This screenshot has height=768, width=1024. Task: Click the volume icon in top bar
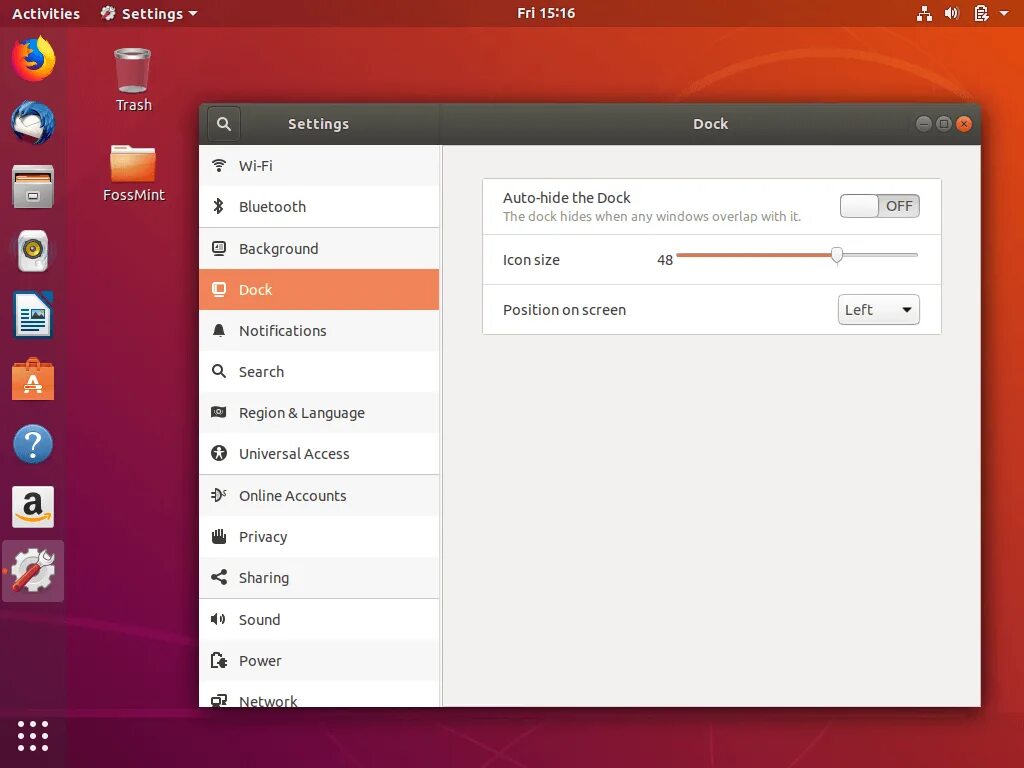click(x=952, y=13)
